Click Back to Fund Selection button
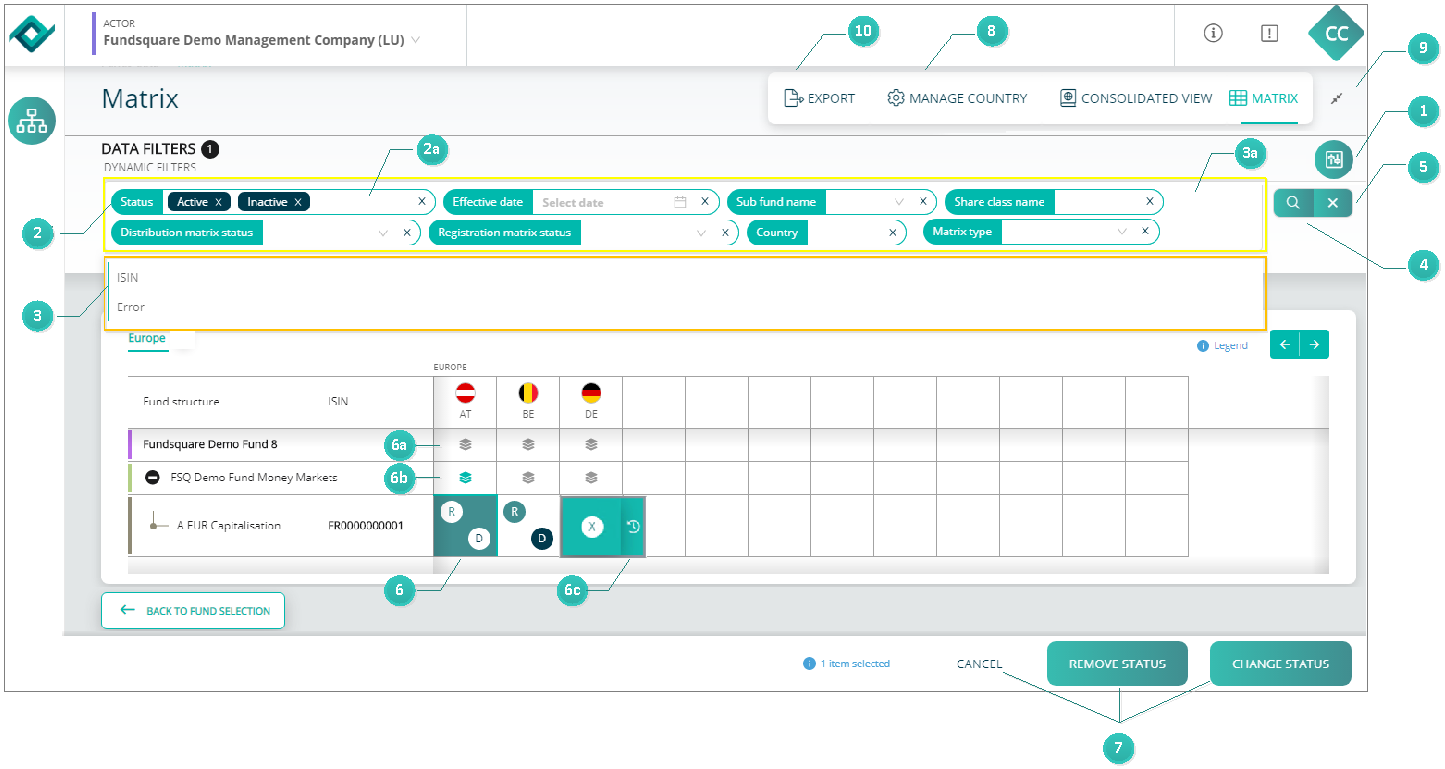This screenshot has height=769, width=1445. 193,611
